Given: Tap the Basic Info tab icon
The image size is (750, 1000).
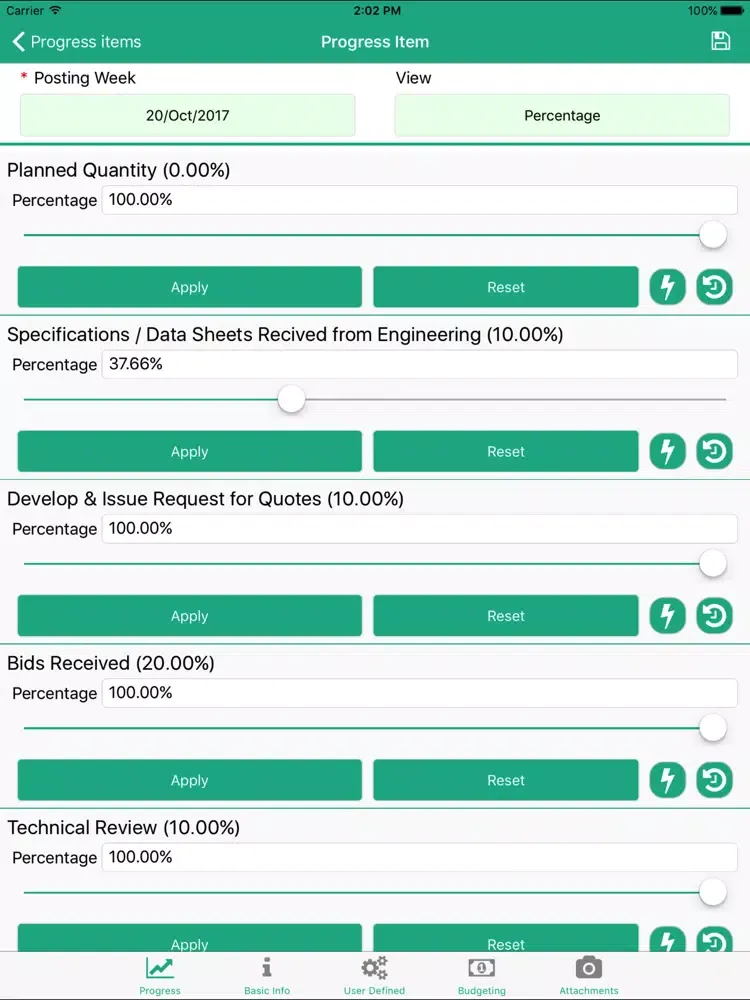Looking at the screenshot, I should coord(266,966).
